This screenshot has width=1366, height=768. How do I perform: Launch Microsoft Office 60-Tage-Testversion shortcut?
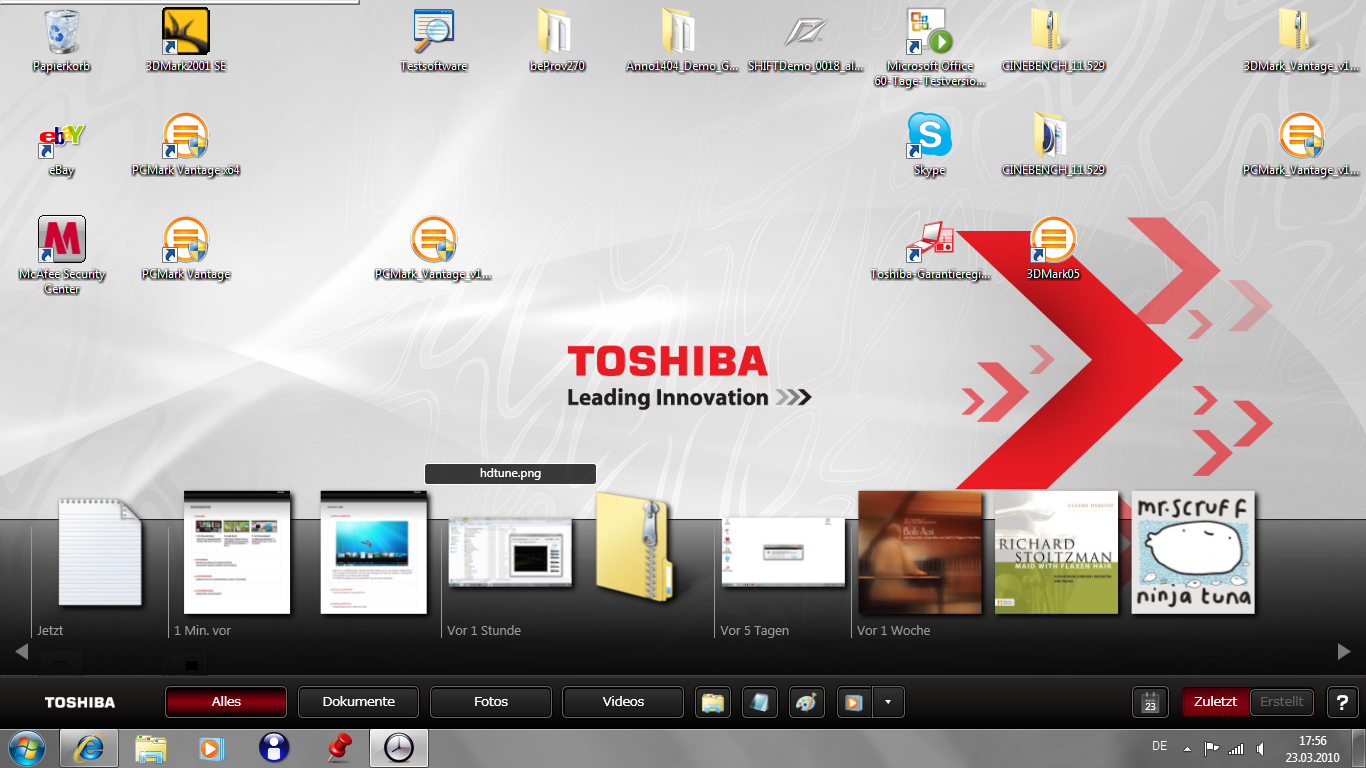click(930, 47)
